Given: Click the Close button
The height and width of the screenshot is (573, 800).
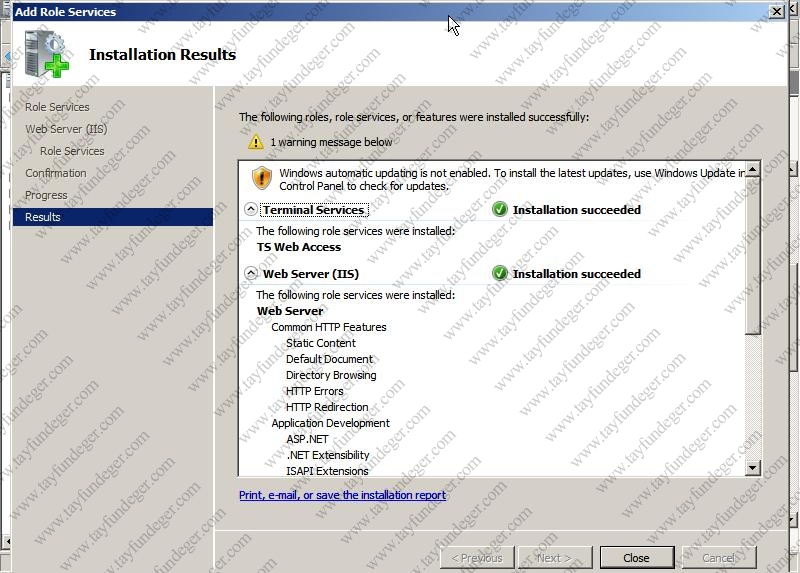Looking at the screenshot, I should pyautogui.click(x=637, y=558).
